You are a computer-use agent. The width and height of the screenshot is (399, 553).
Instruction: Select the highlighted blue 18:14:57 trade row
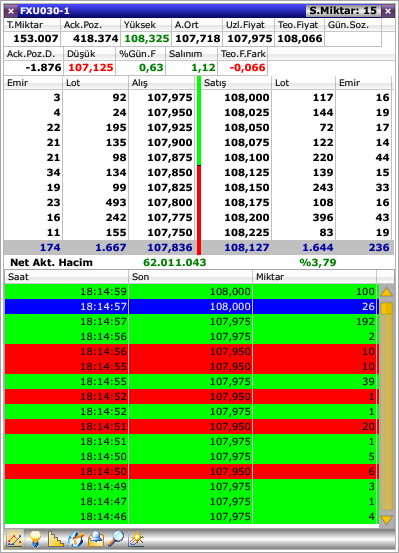pos(192,306)
